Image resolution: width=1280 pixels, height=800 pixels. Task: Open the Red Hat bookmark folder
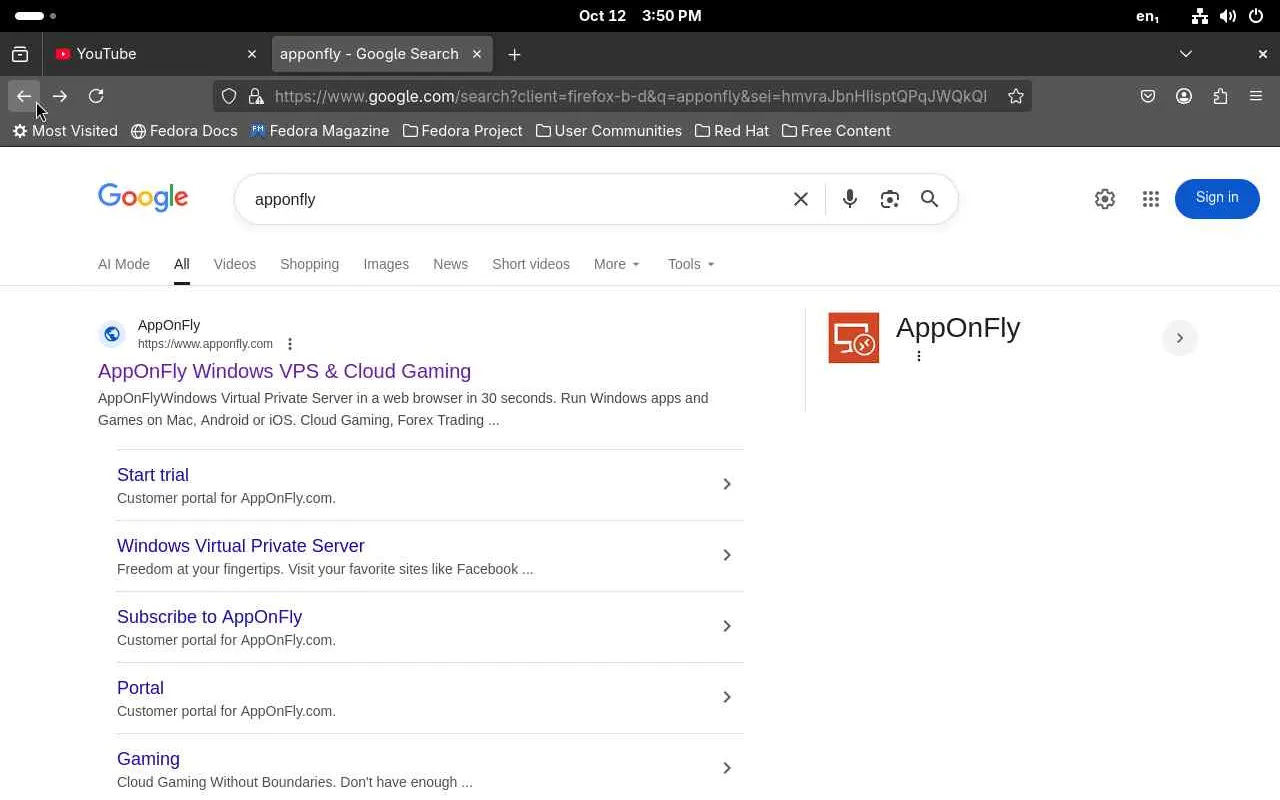click(x=732, y=131)
